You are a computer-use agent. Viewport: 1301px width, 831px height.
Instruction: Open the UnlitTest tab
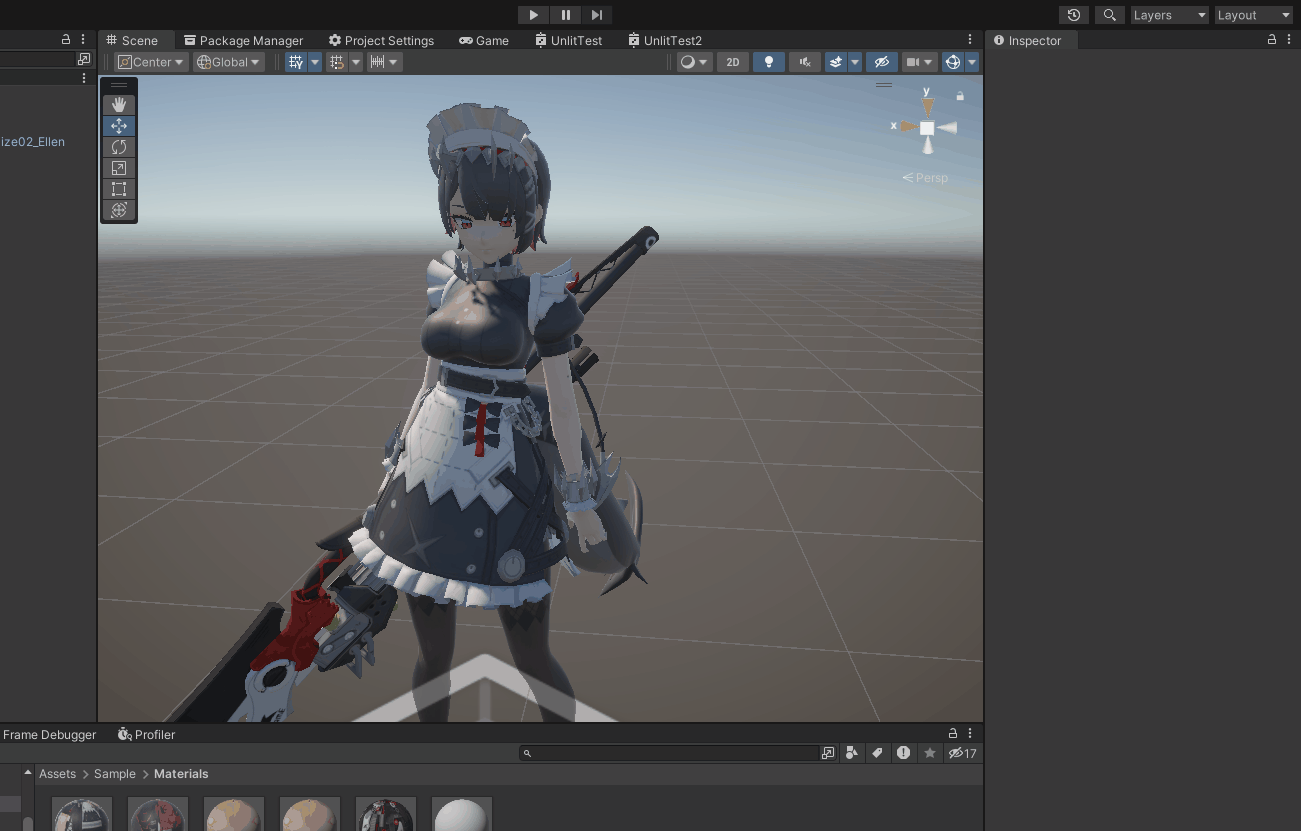tap(568, 40)
